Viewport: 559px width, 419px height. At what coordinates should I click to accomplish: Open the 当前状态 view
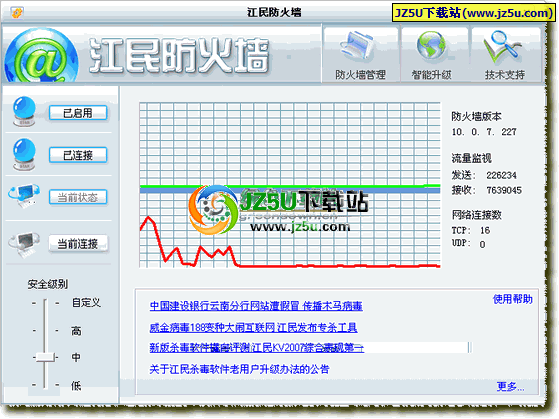click(x=78, y=197)
